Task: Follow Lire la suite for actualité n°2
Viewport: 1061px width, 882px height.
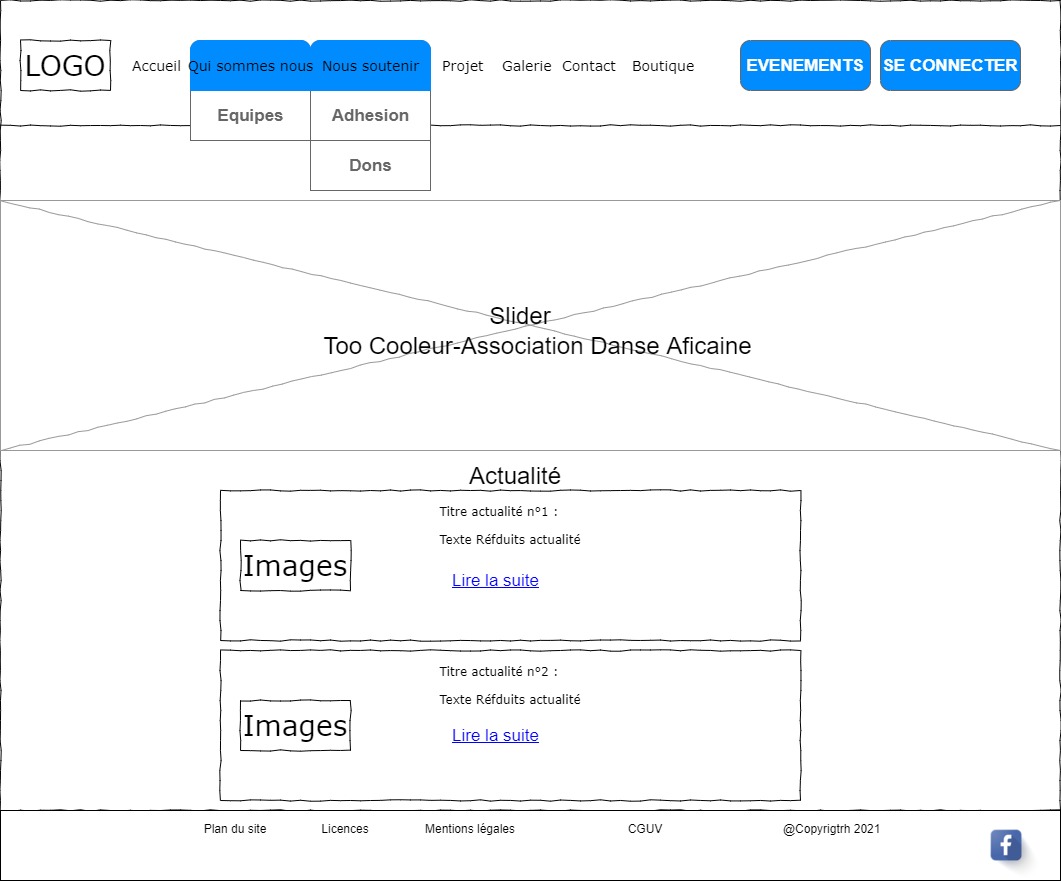Action: point(495,735)
